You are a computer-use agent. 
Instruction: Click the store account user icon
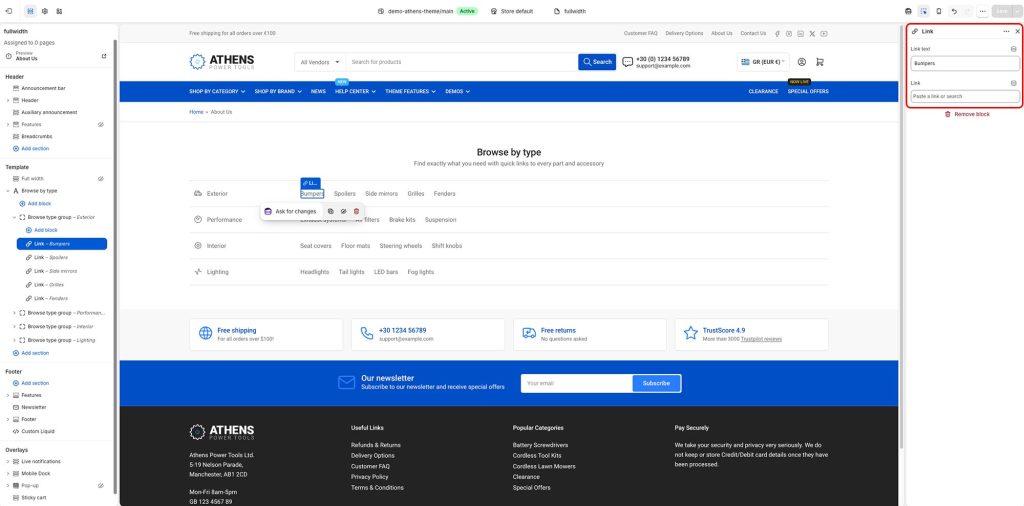[802, 62]
